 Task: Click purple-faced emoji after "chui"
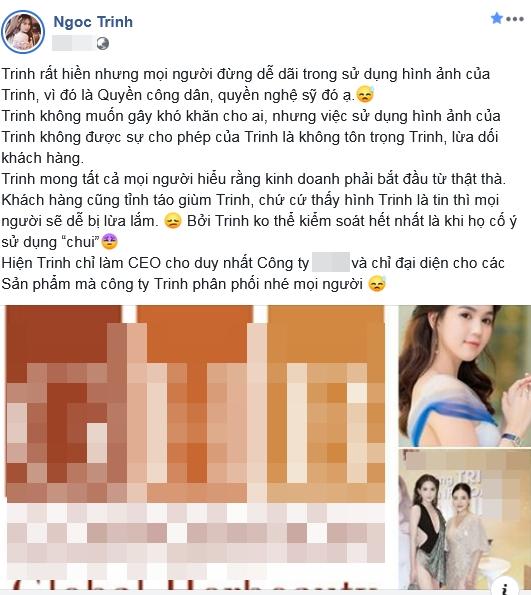(x=109, y=242)
